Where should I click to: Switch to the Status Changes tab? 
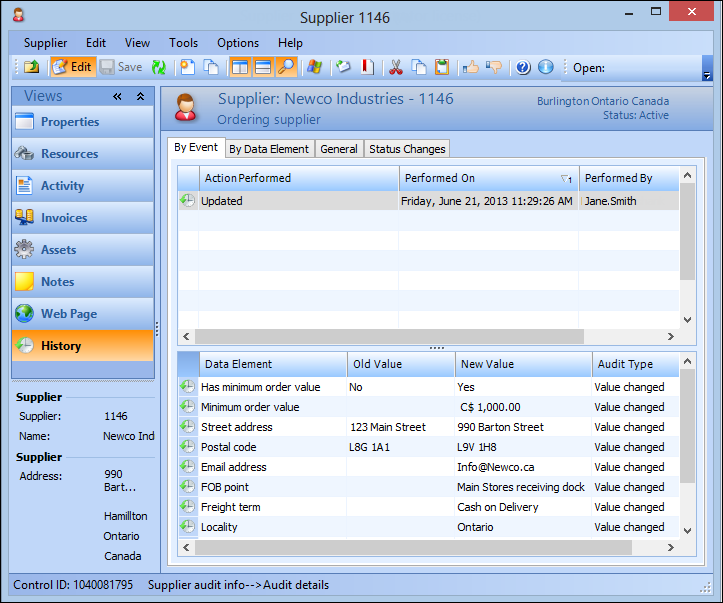406,149
